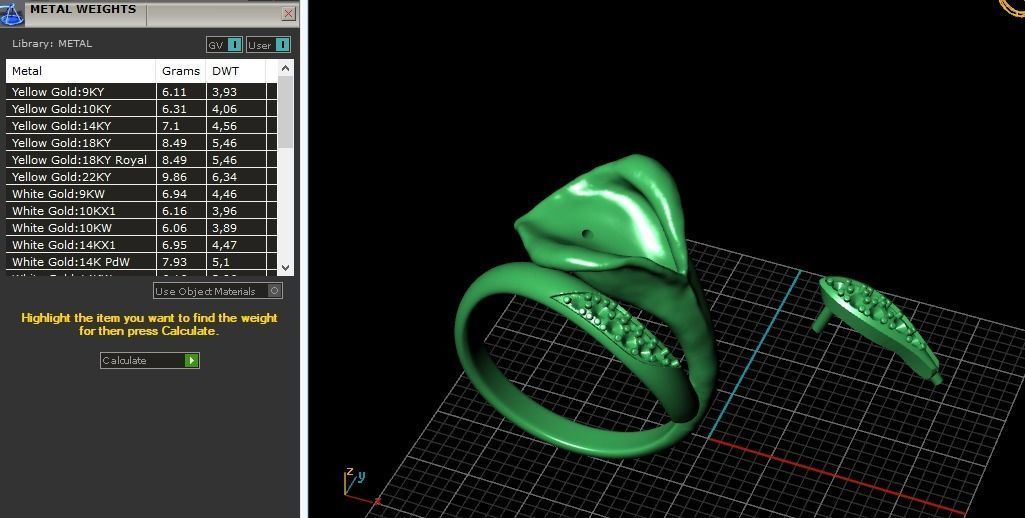Click the DWT column header
1025x518 pixels.
(235, 71)
